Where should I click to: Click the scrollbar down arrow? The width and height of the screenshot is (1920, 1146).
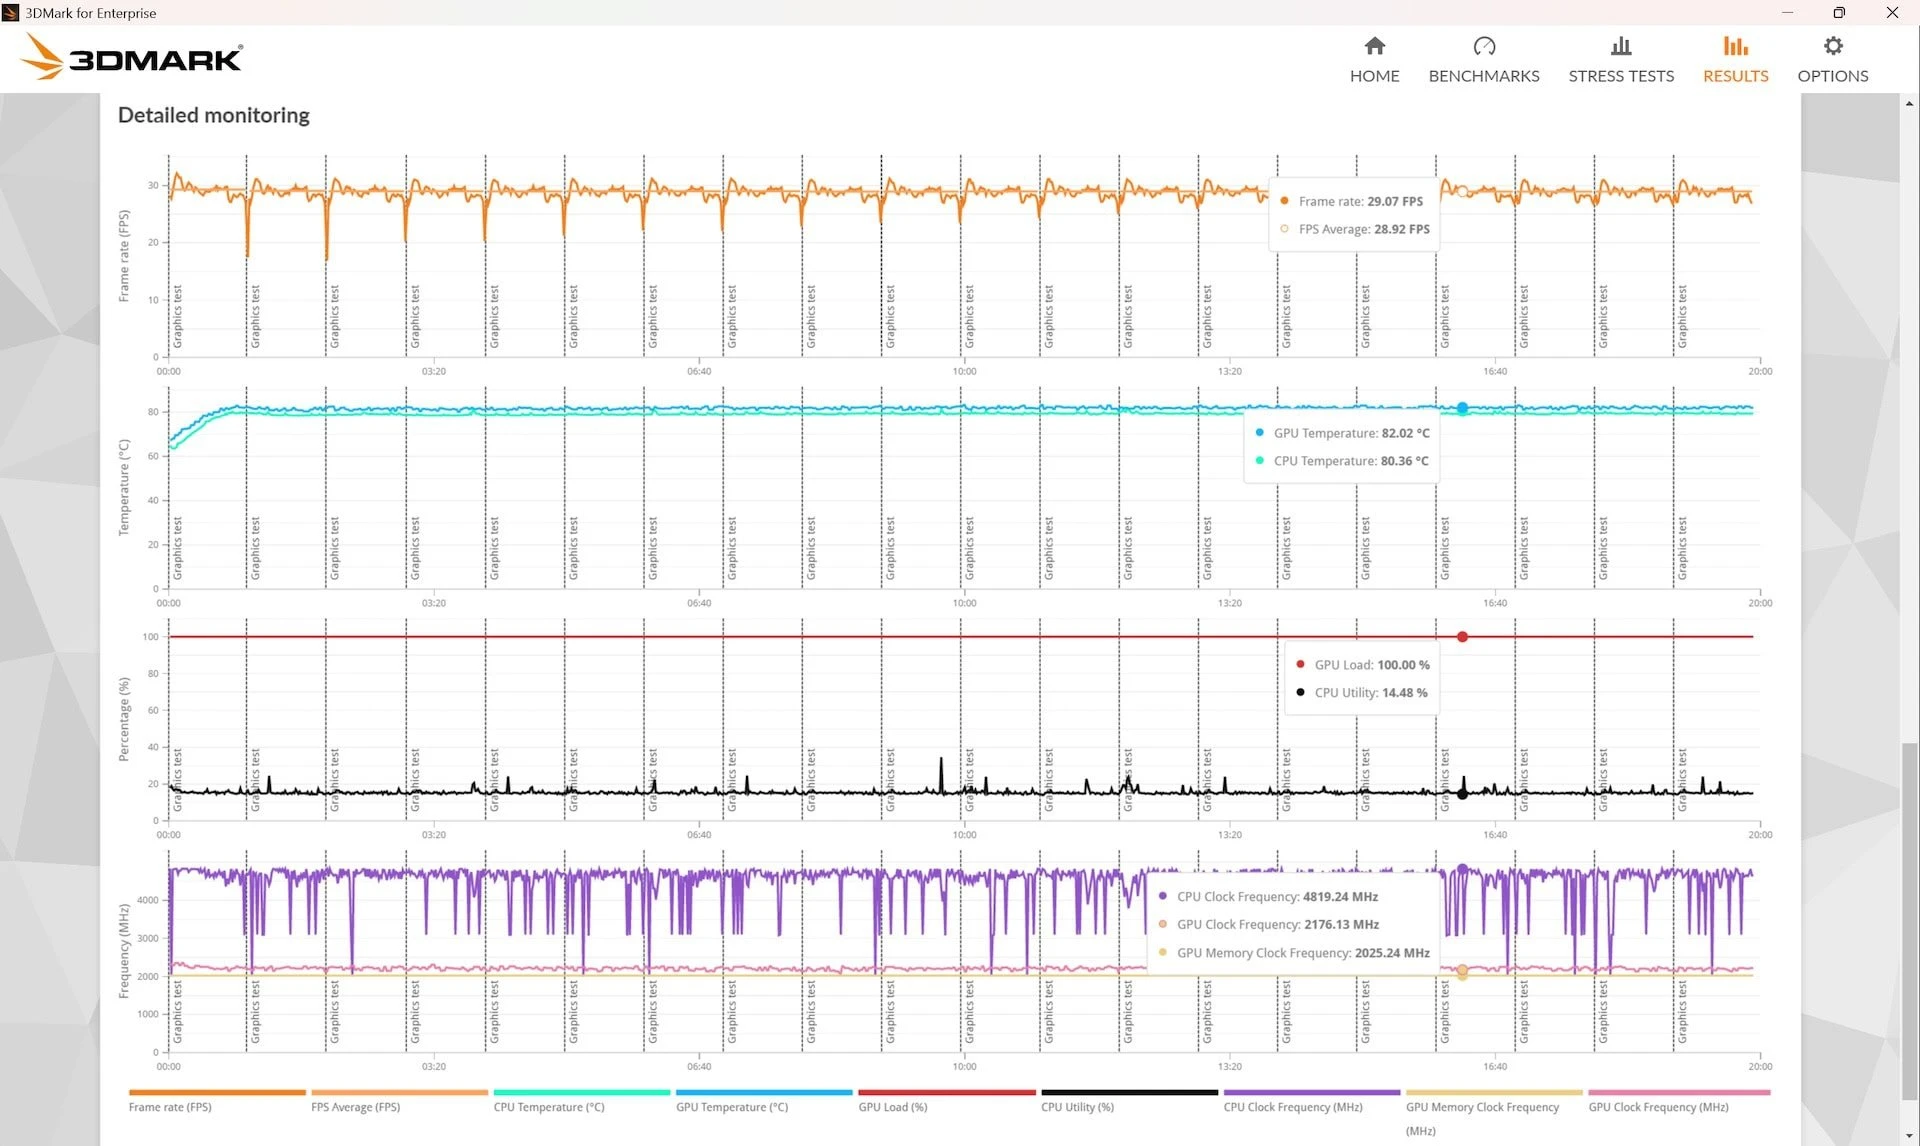click(1909, 1137)
